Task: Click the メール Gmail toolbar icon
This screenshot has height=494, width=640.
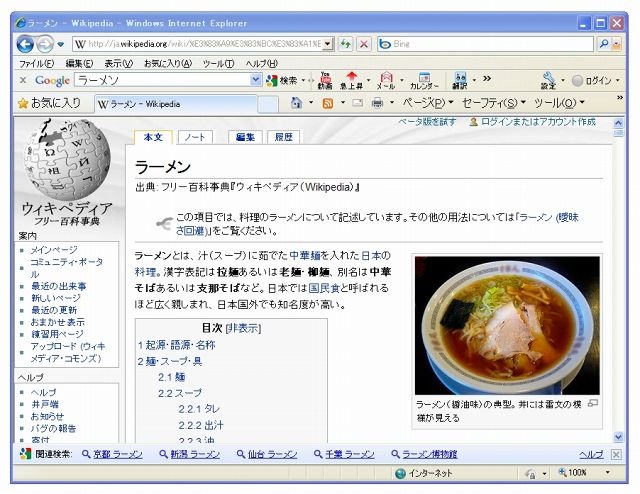Action: (x=386, y=80)
